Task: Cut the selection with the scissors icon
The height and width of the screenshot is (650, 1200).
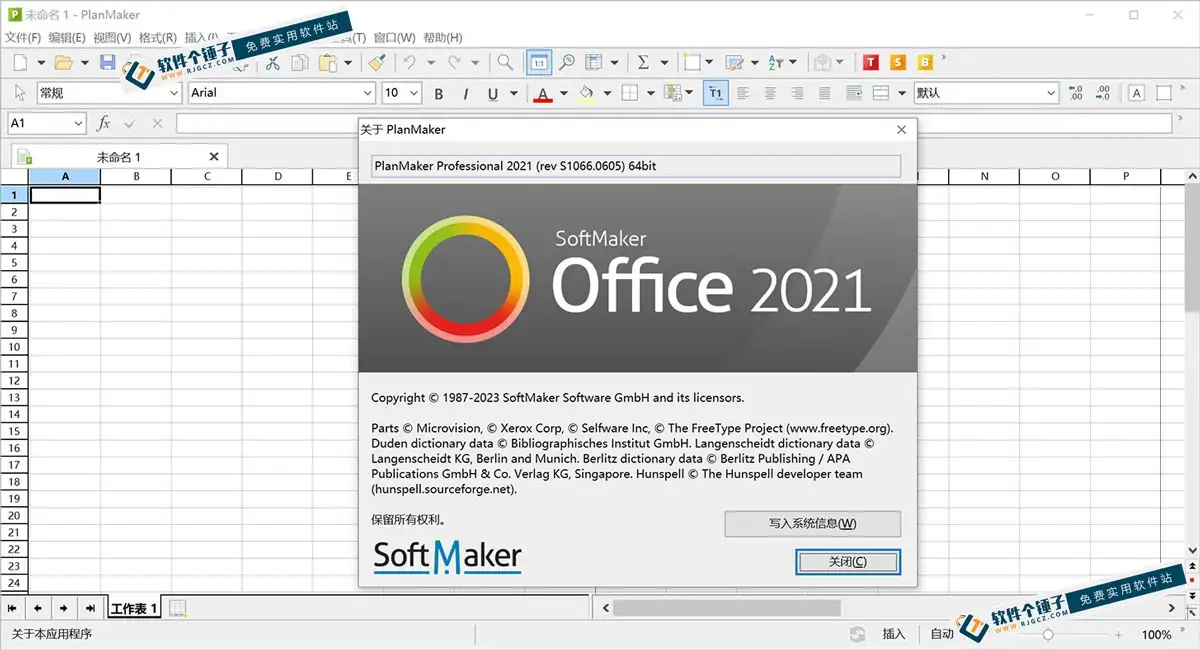Action: [x=272, y=62]
